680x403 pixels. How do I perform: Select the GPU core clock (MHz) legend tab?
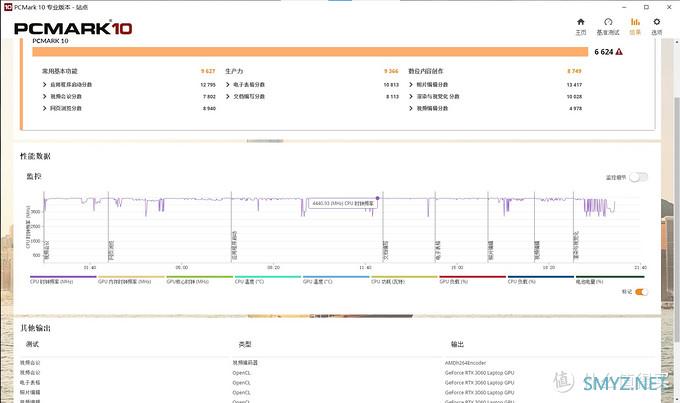tap(199, 280)
